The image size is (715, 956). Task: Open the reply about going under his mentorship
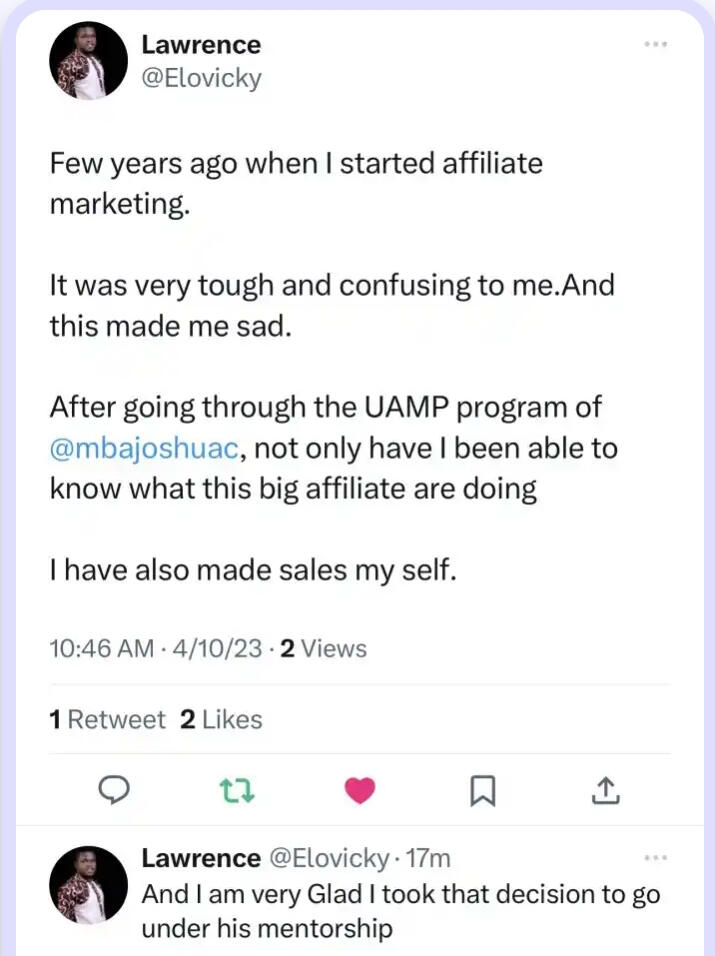tap(400, 911)
